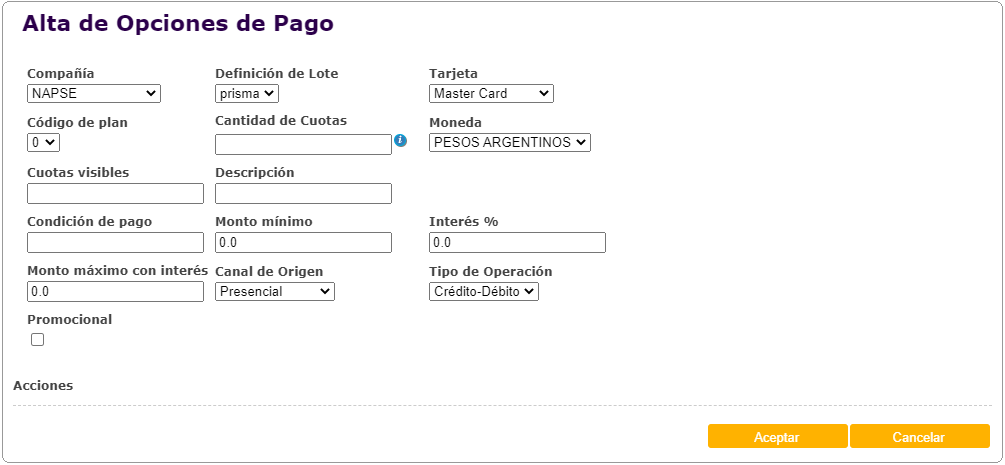Click the Condición de pago input
The height and width of the screenshot is (465, 1005).
[x=115, y=243]
